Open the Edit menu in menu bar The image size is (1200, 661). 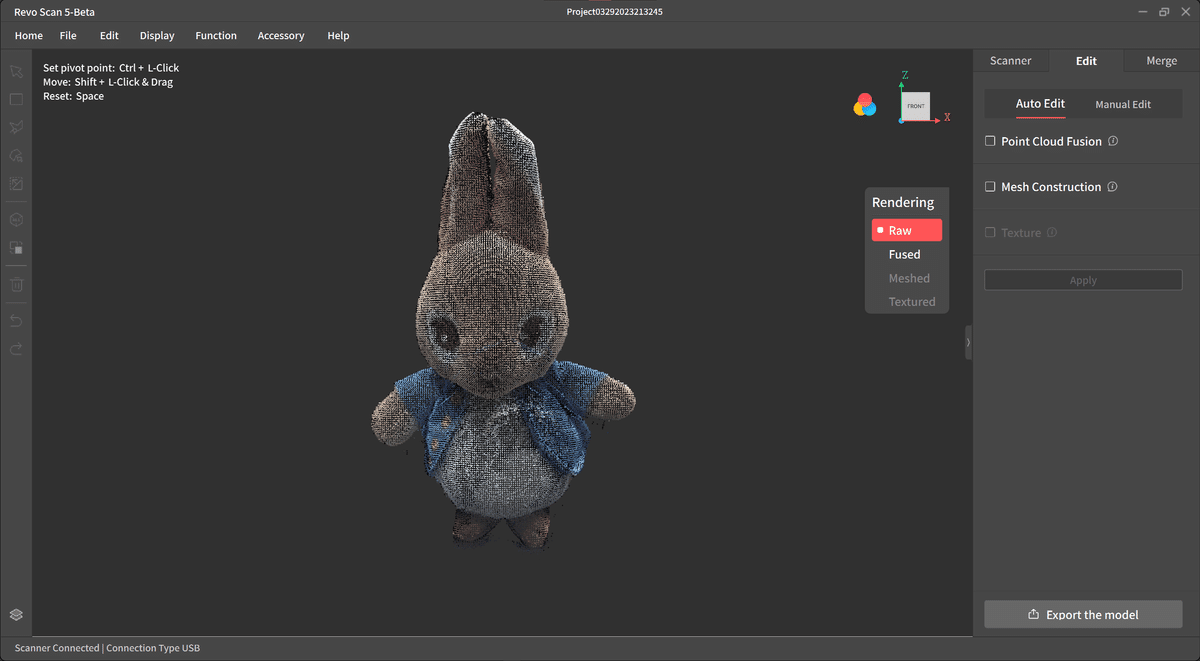click(x=109, y=35)
